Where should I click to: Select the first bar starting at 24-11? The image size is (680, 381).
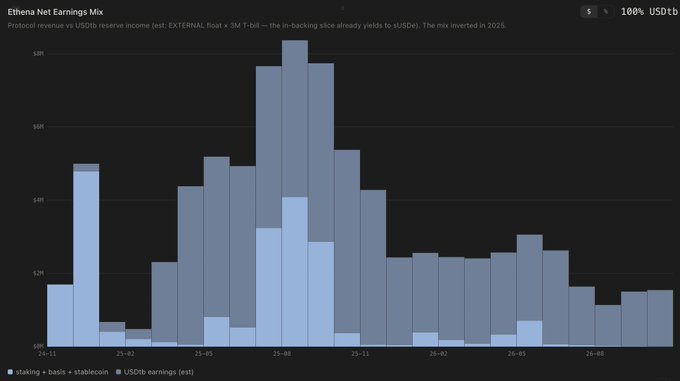[x=60, y=316]
